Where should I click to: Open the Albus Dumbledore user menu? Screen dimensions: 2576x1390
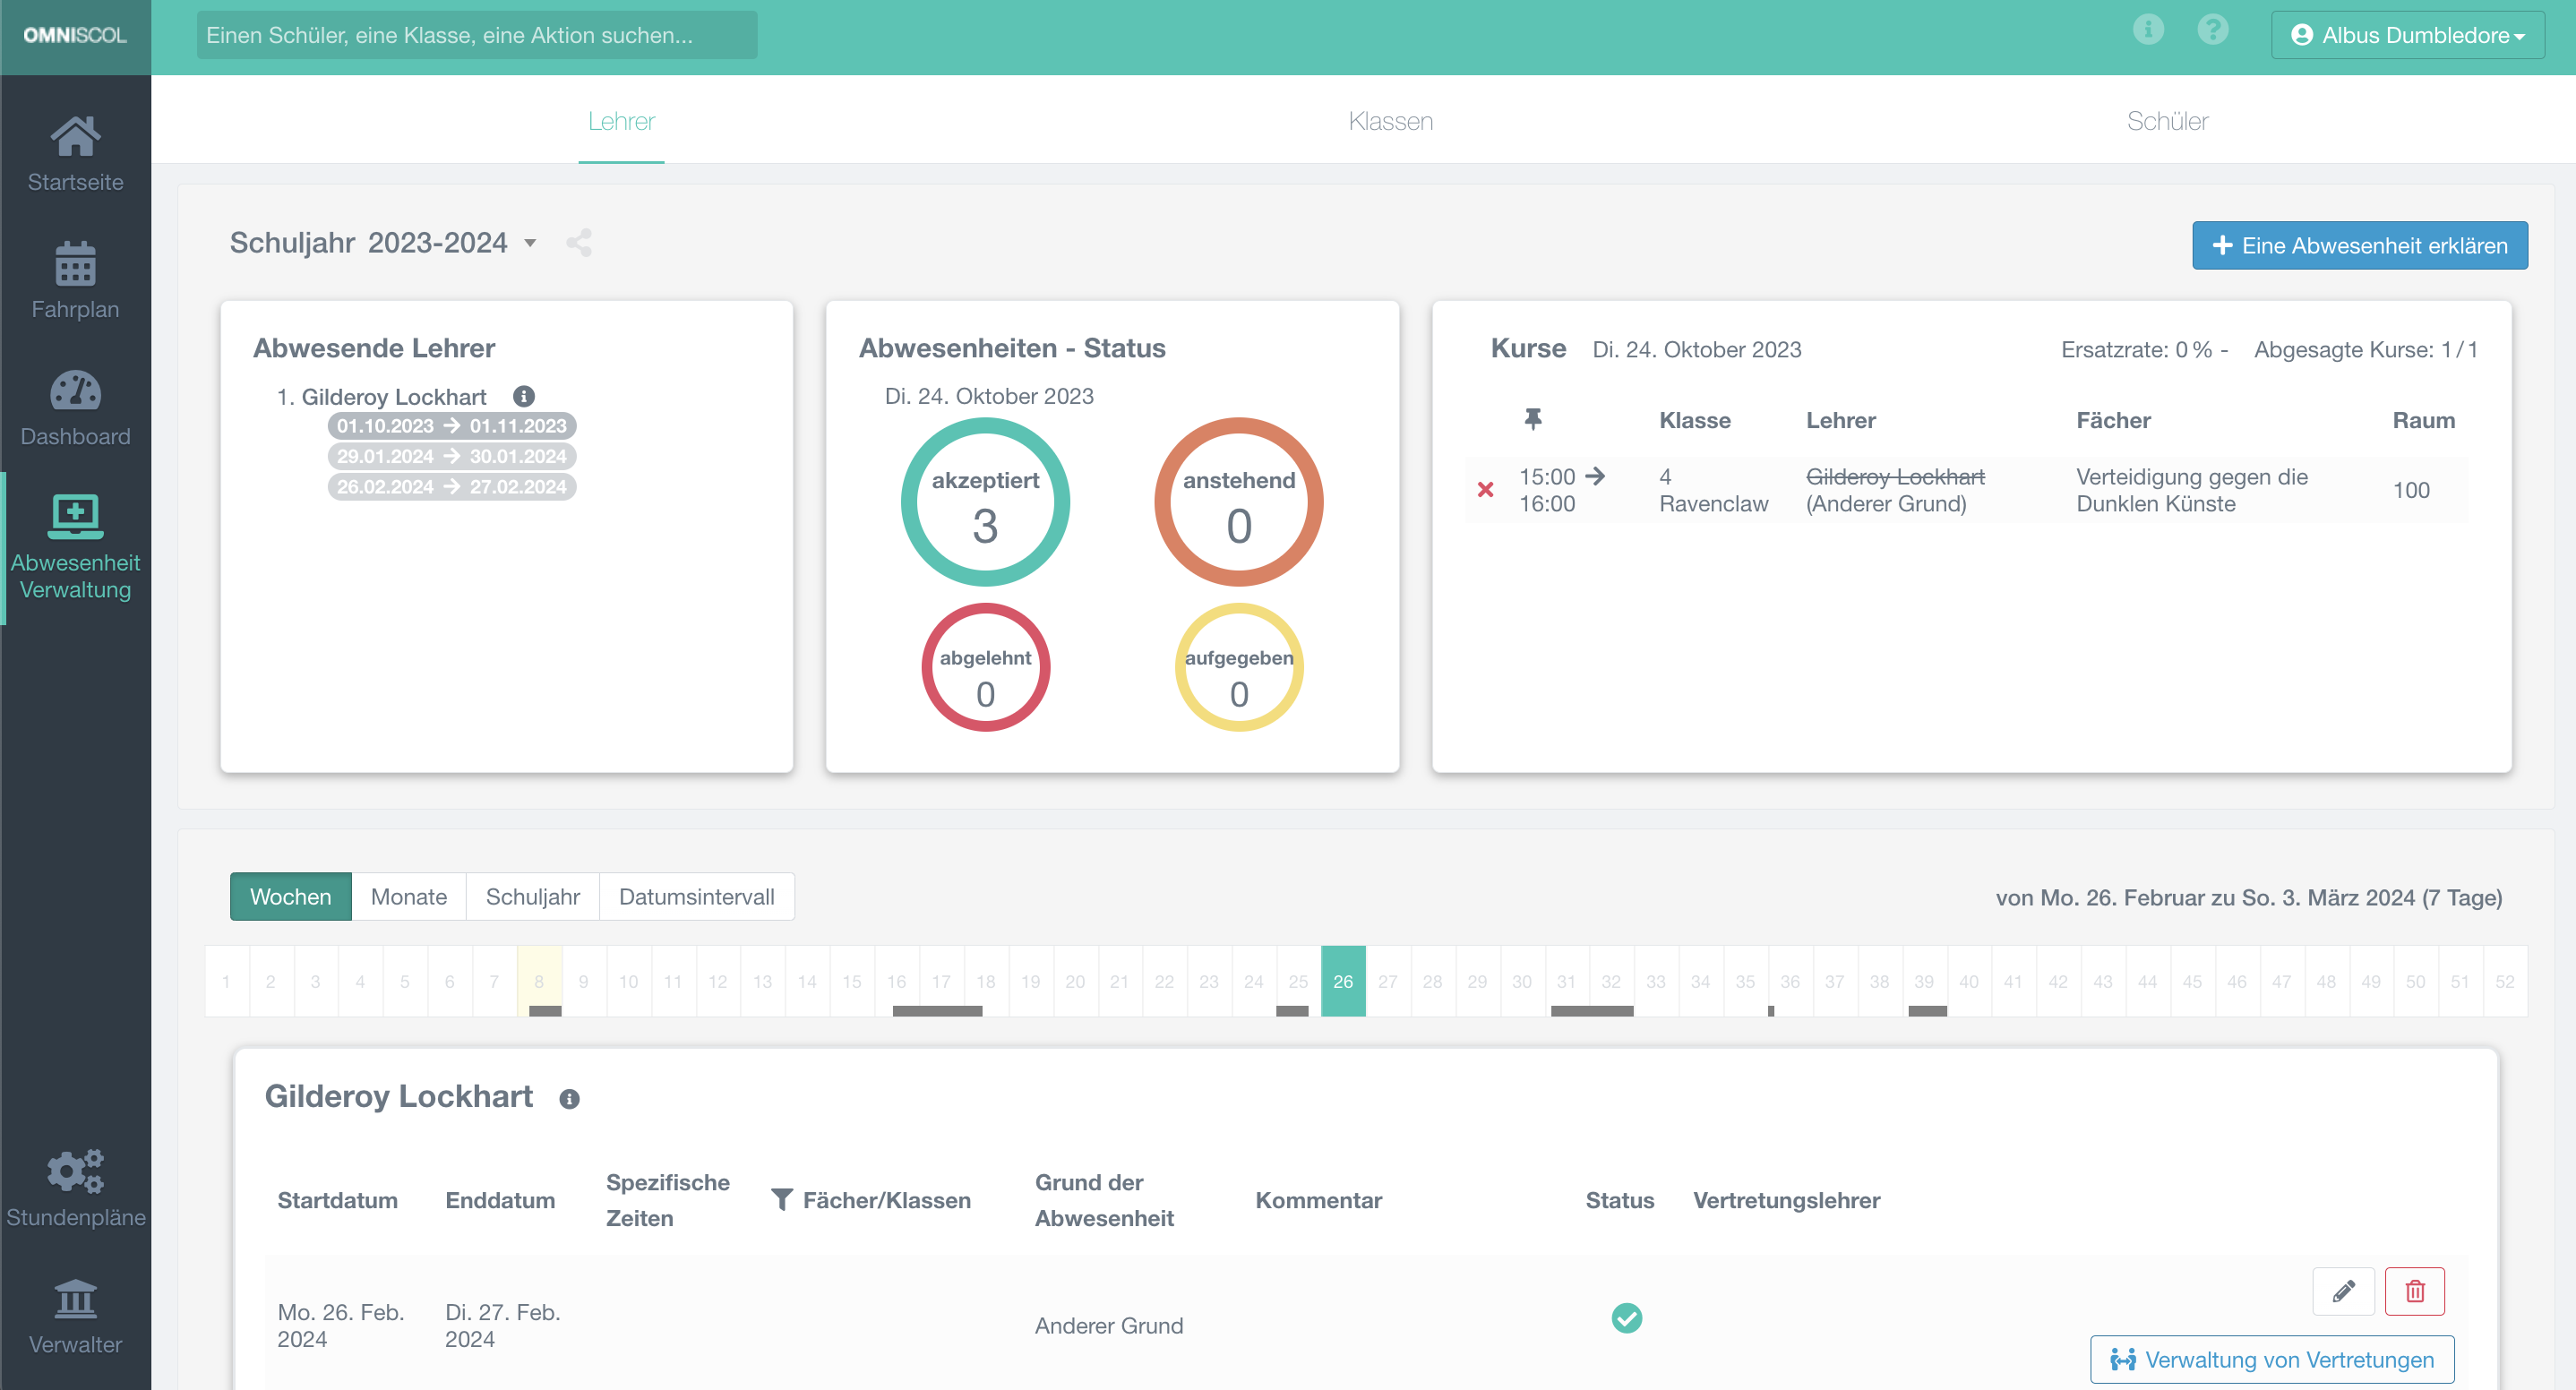(2407, 35)
